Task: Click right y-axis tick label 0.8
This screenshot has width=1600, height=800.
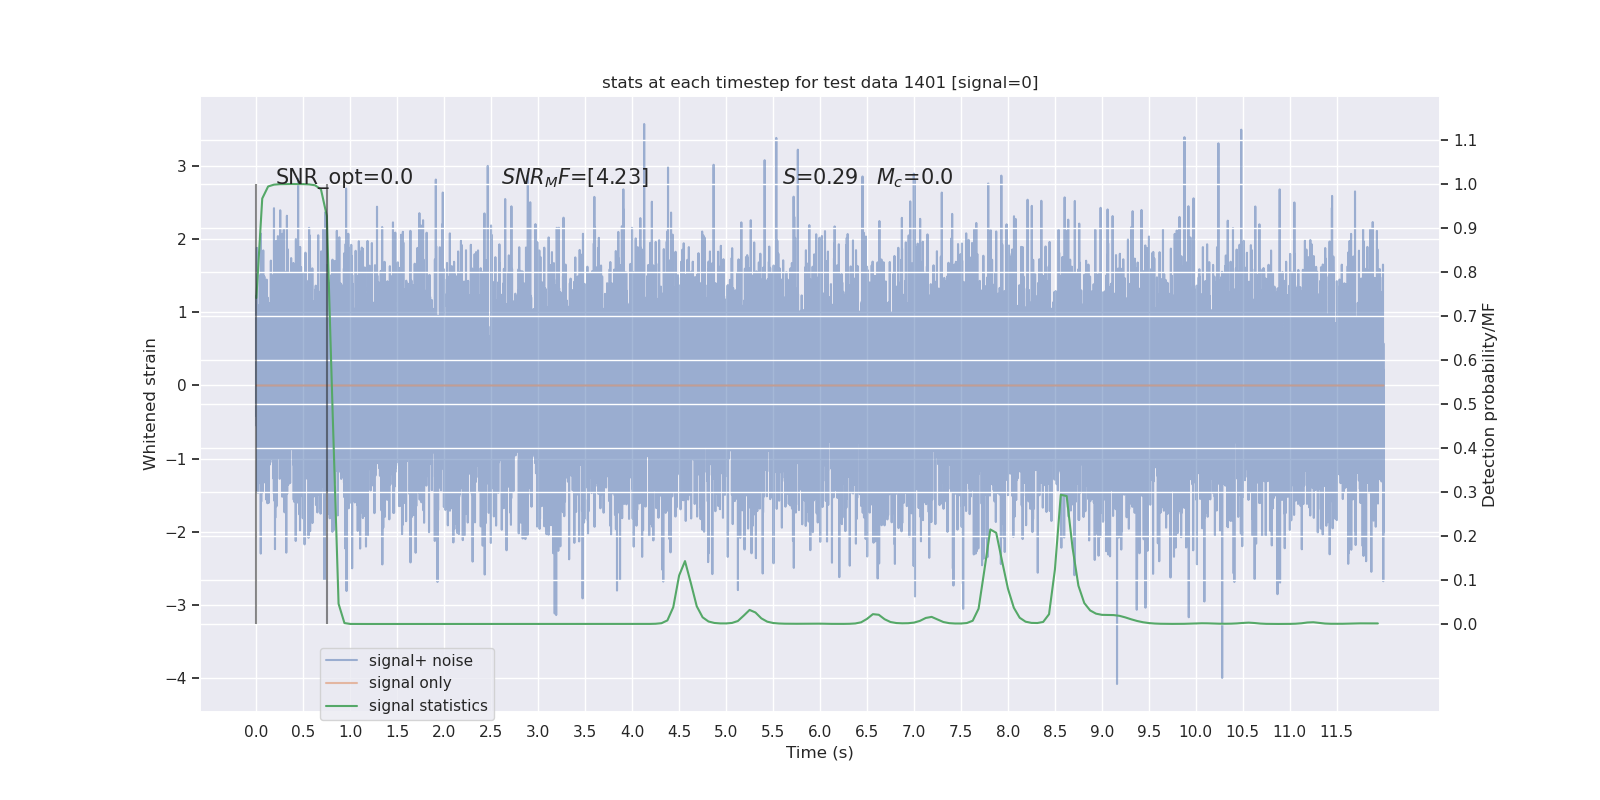Action: point(1465,272)
